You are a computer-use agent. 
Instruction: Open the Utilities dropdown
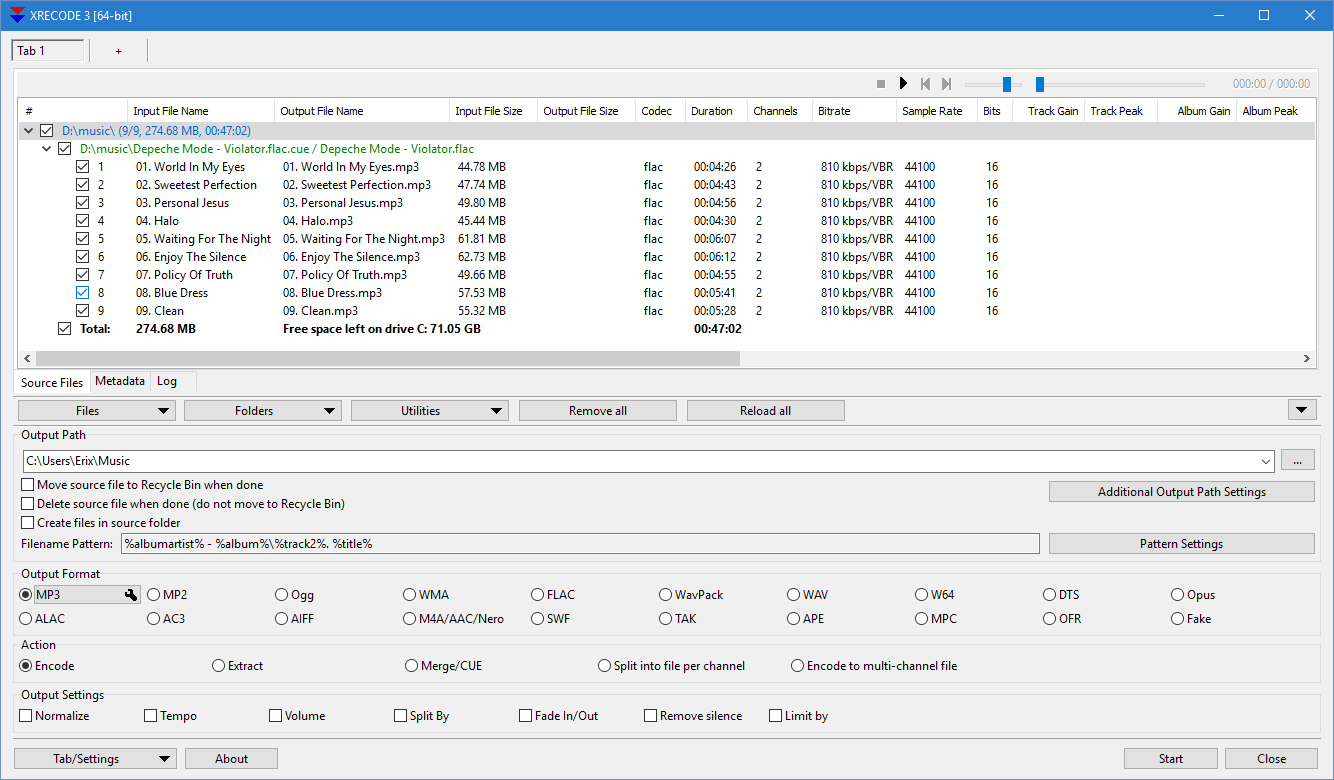tap(429, 410)
